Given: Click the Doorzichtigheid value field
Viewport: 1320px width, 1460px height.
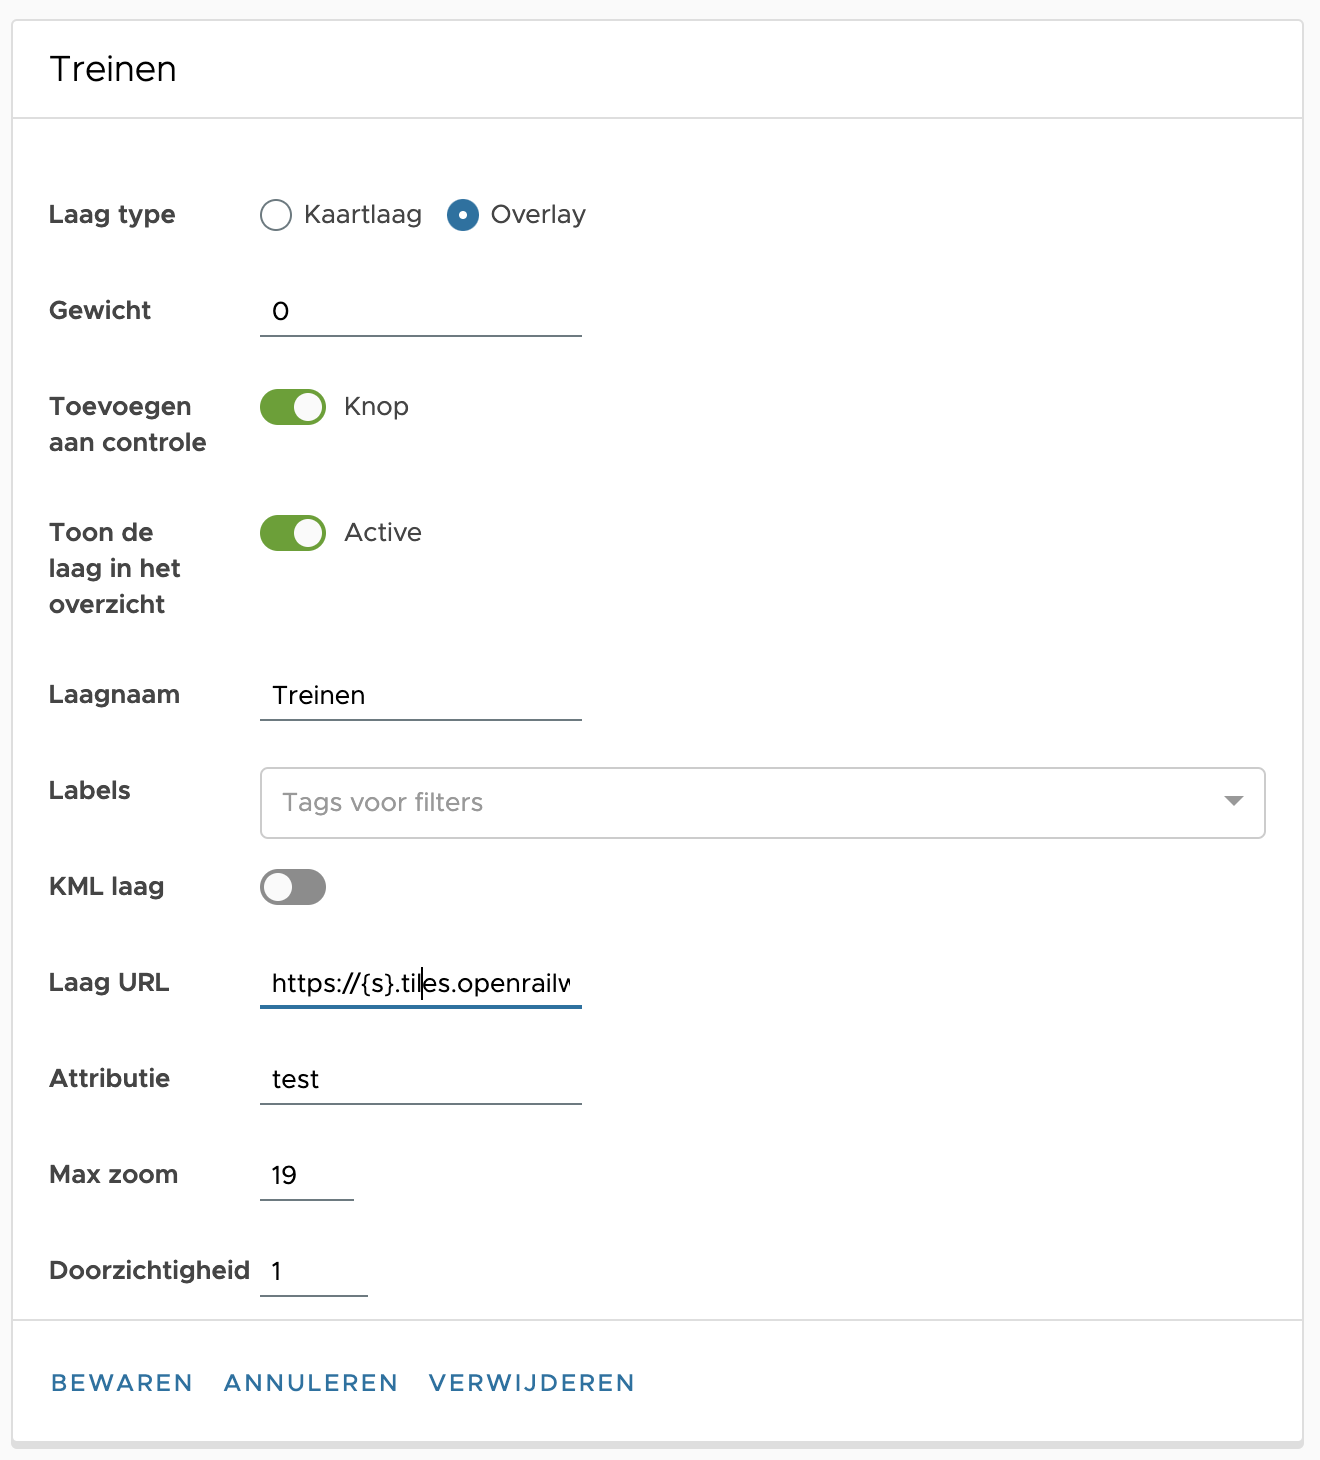Looking at the screenshot, I should 313,1271.
